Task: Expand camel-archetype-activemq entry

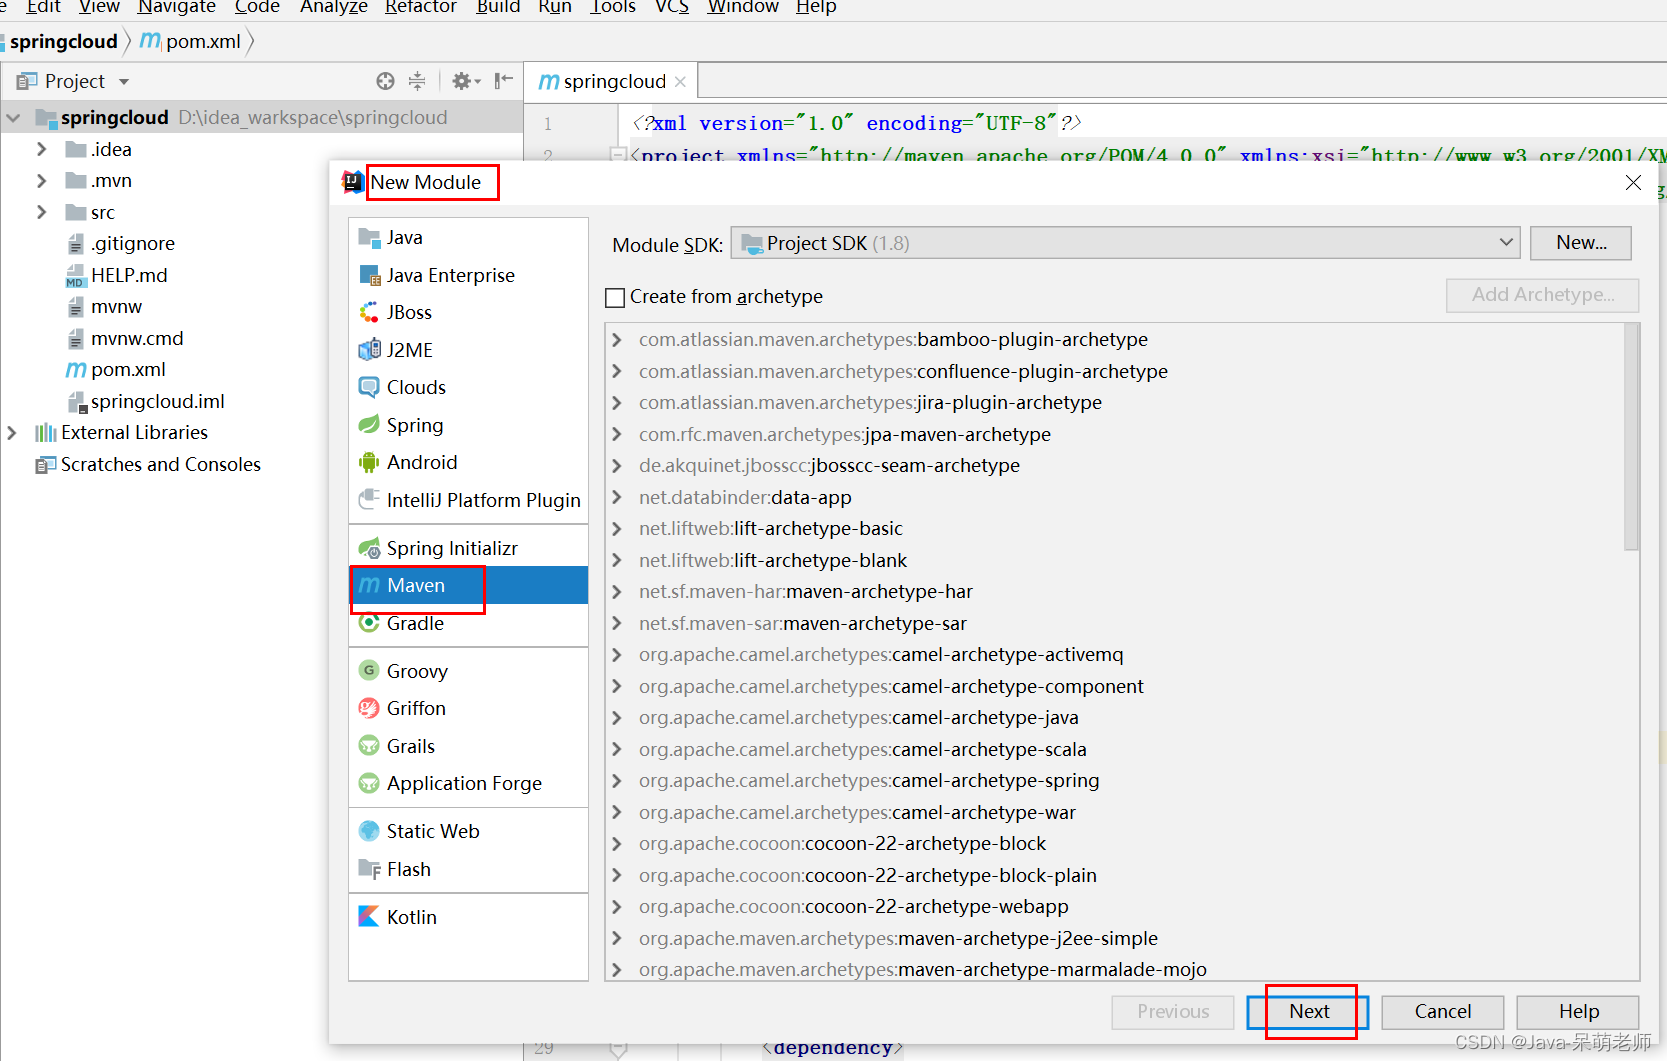Action: point(617,655)
